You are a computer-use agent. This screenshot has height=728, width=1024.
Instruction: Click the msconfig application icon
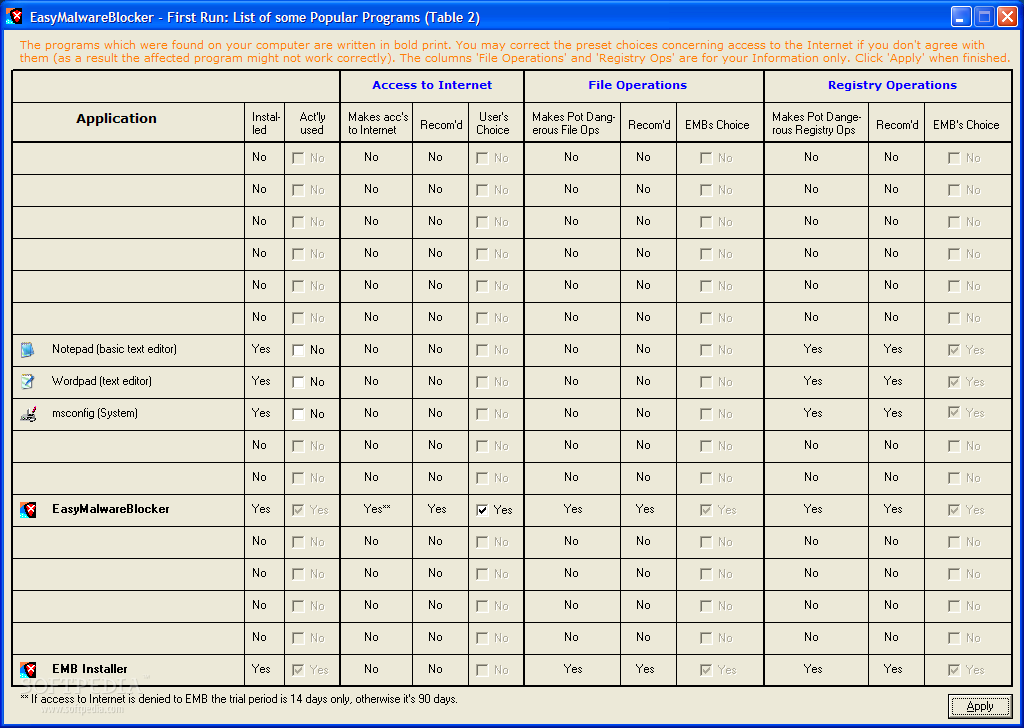pos(27,413)
